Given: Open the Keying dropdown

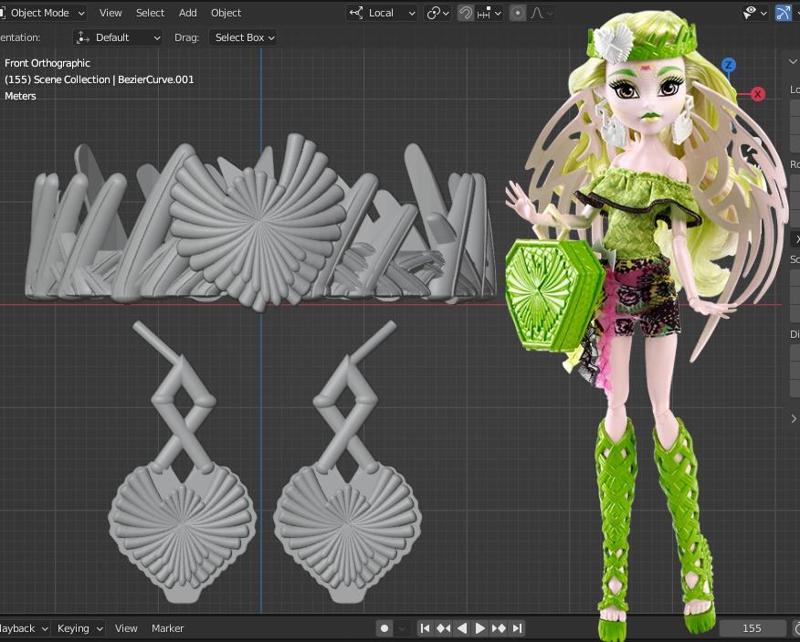Looking at the screenshot, I should pos(80,628).
